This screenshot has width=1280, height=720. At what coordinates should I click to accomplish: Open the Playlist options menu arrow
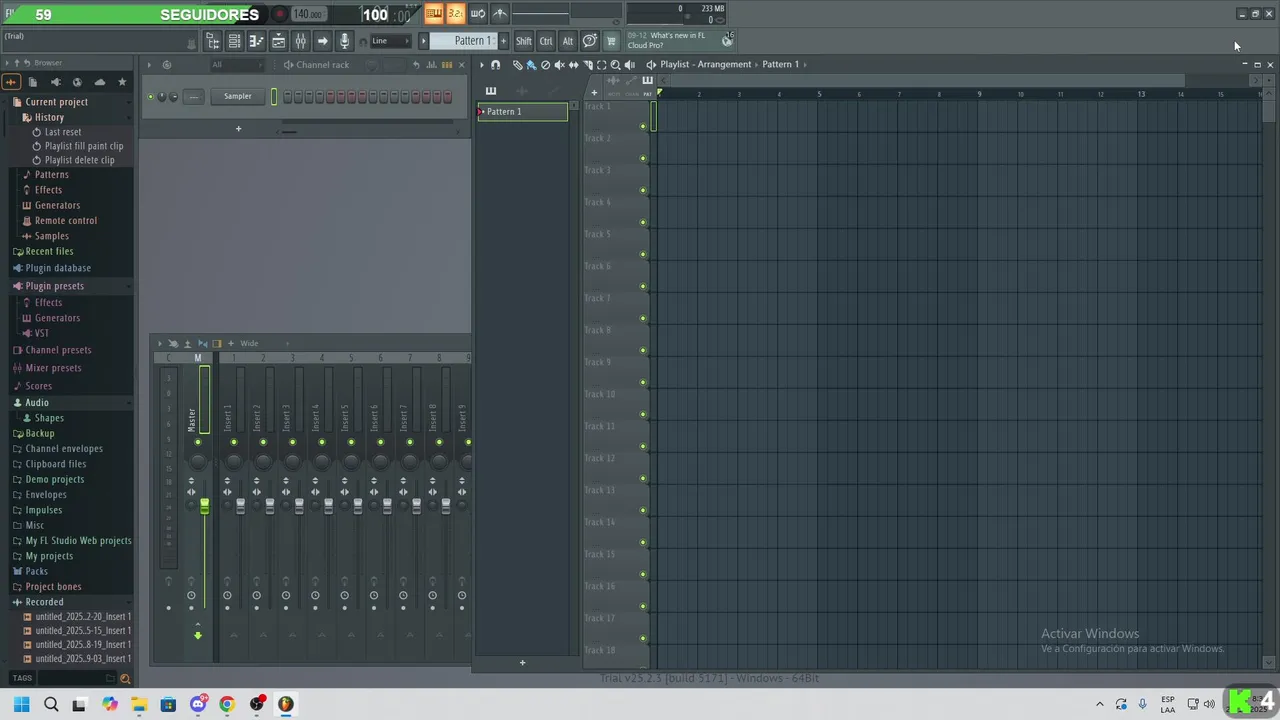482,65
